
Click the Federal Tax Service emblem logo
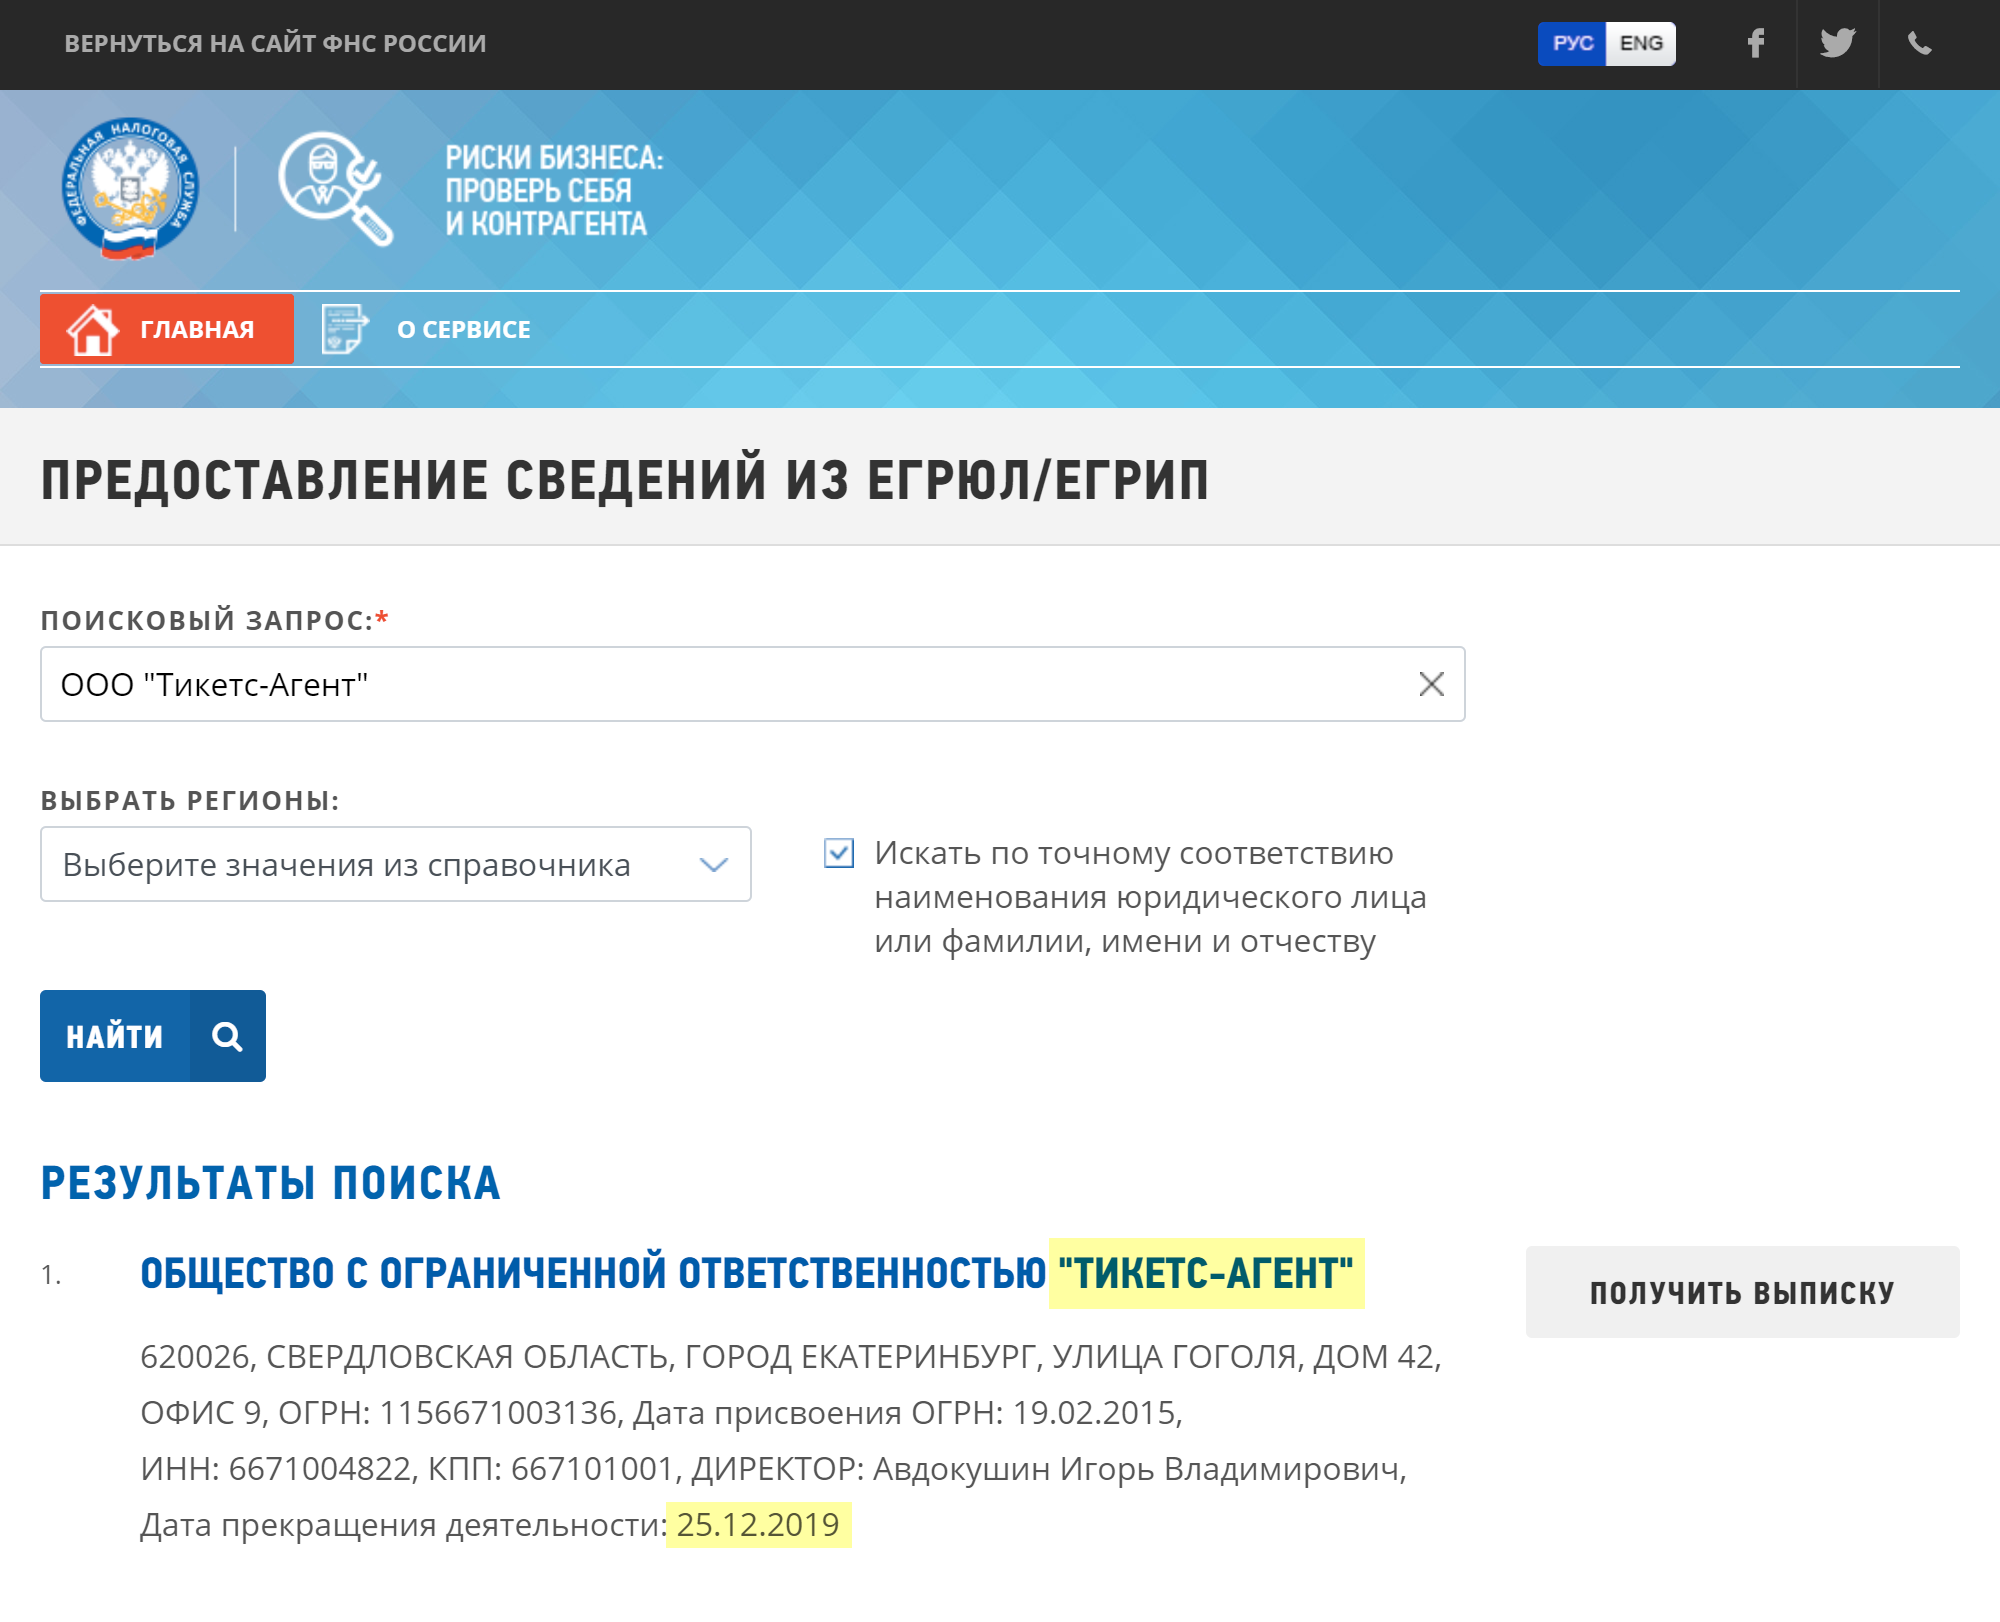click(x=130, y=188)
